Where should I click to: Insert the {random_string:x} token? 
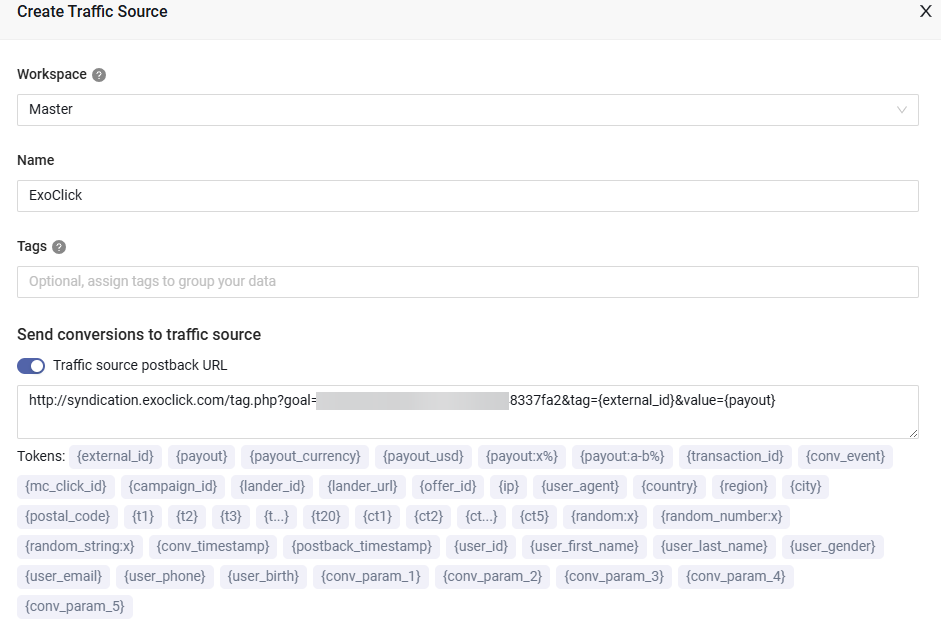(x=80, y=547)
